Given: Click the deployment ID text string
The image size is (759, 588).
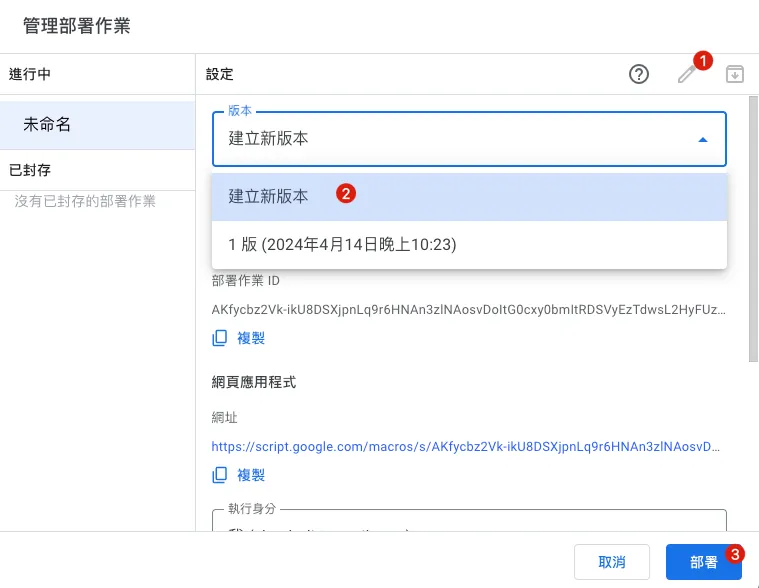Looking at the screenshot, I should (468, 310).
